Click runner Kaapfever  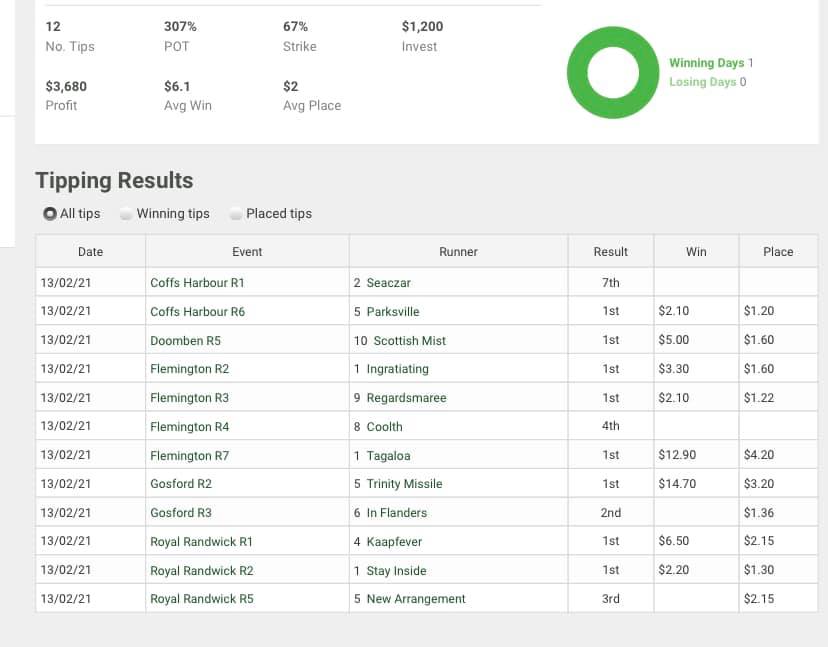(394, 541)
